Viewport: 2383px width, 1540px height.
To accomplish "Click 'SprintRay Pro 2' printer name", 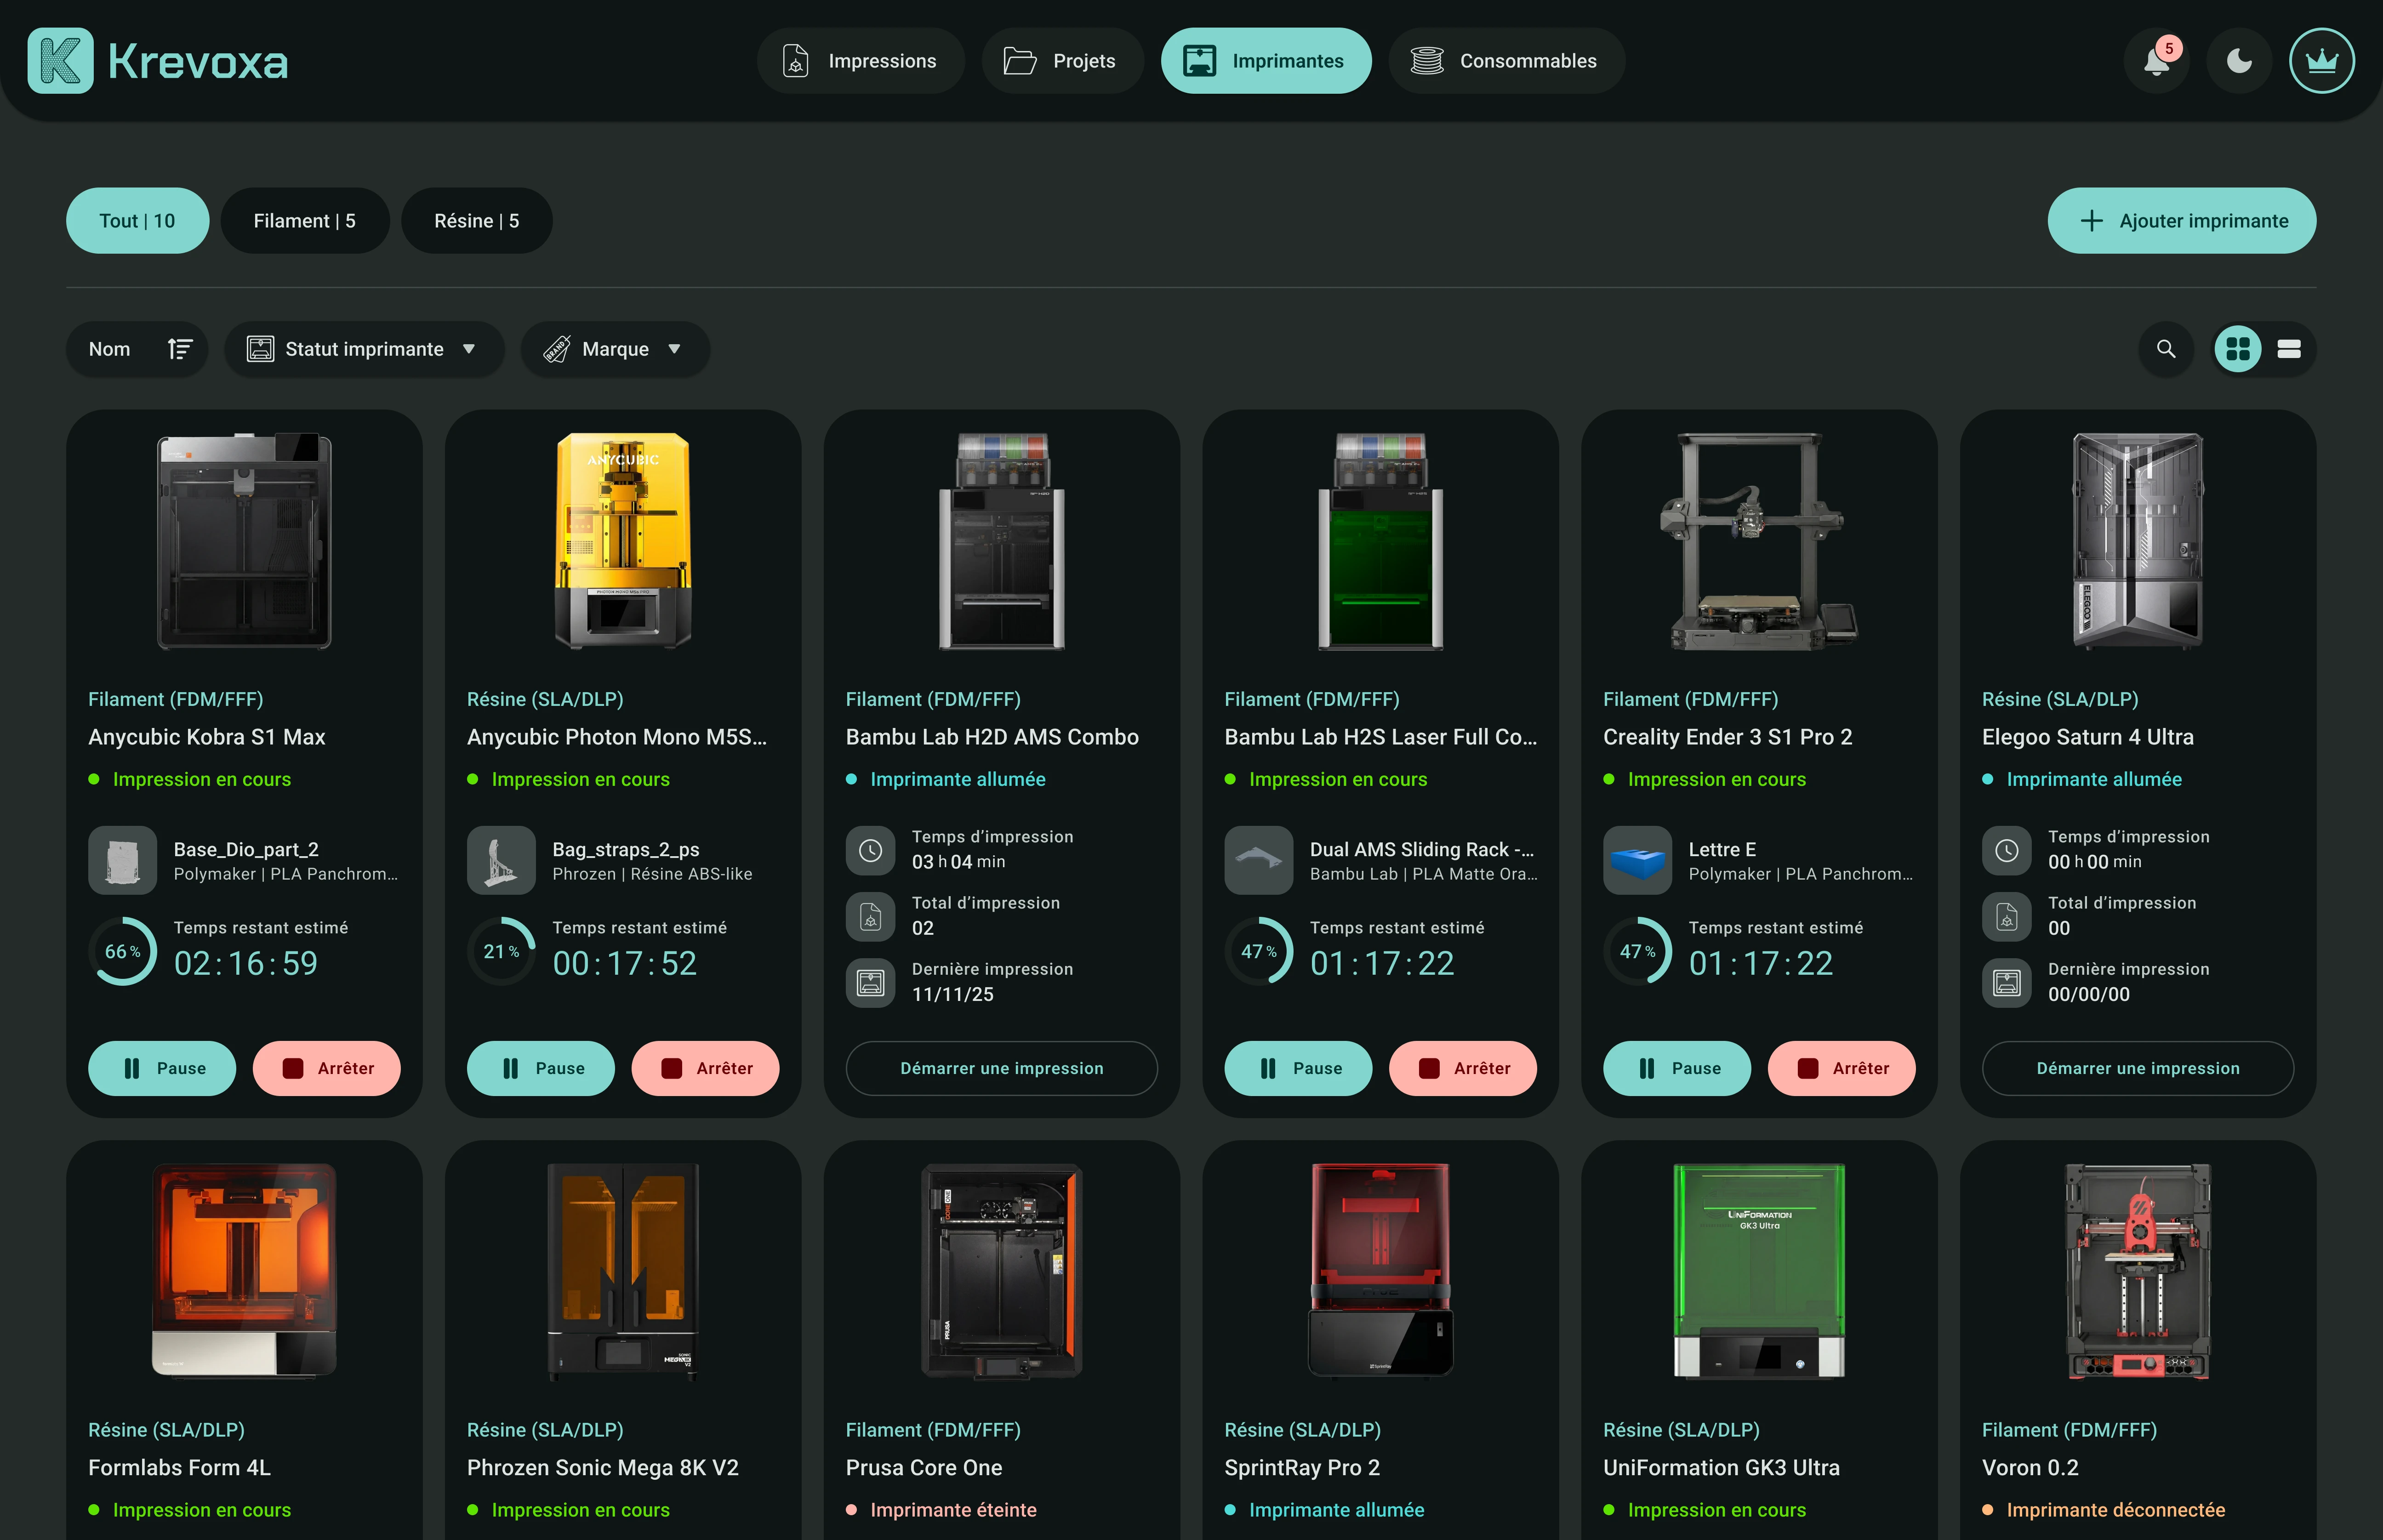I will point(1302,1468).
